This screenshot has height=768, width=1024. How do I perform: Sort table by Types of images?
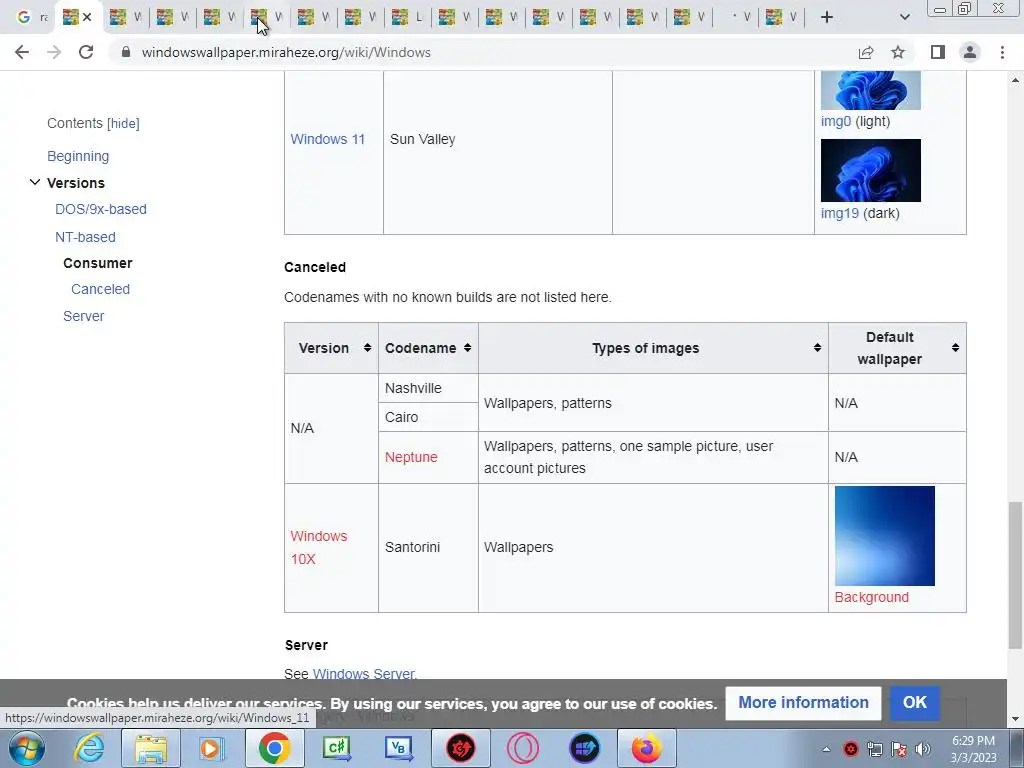tap(653, 348)
